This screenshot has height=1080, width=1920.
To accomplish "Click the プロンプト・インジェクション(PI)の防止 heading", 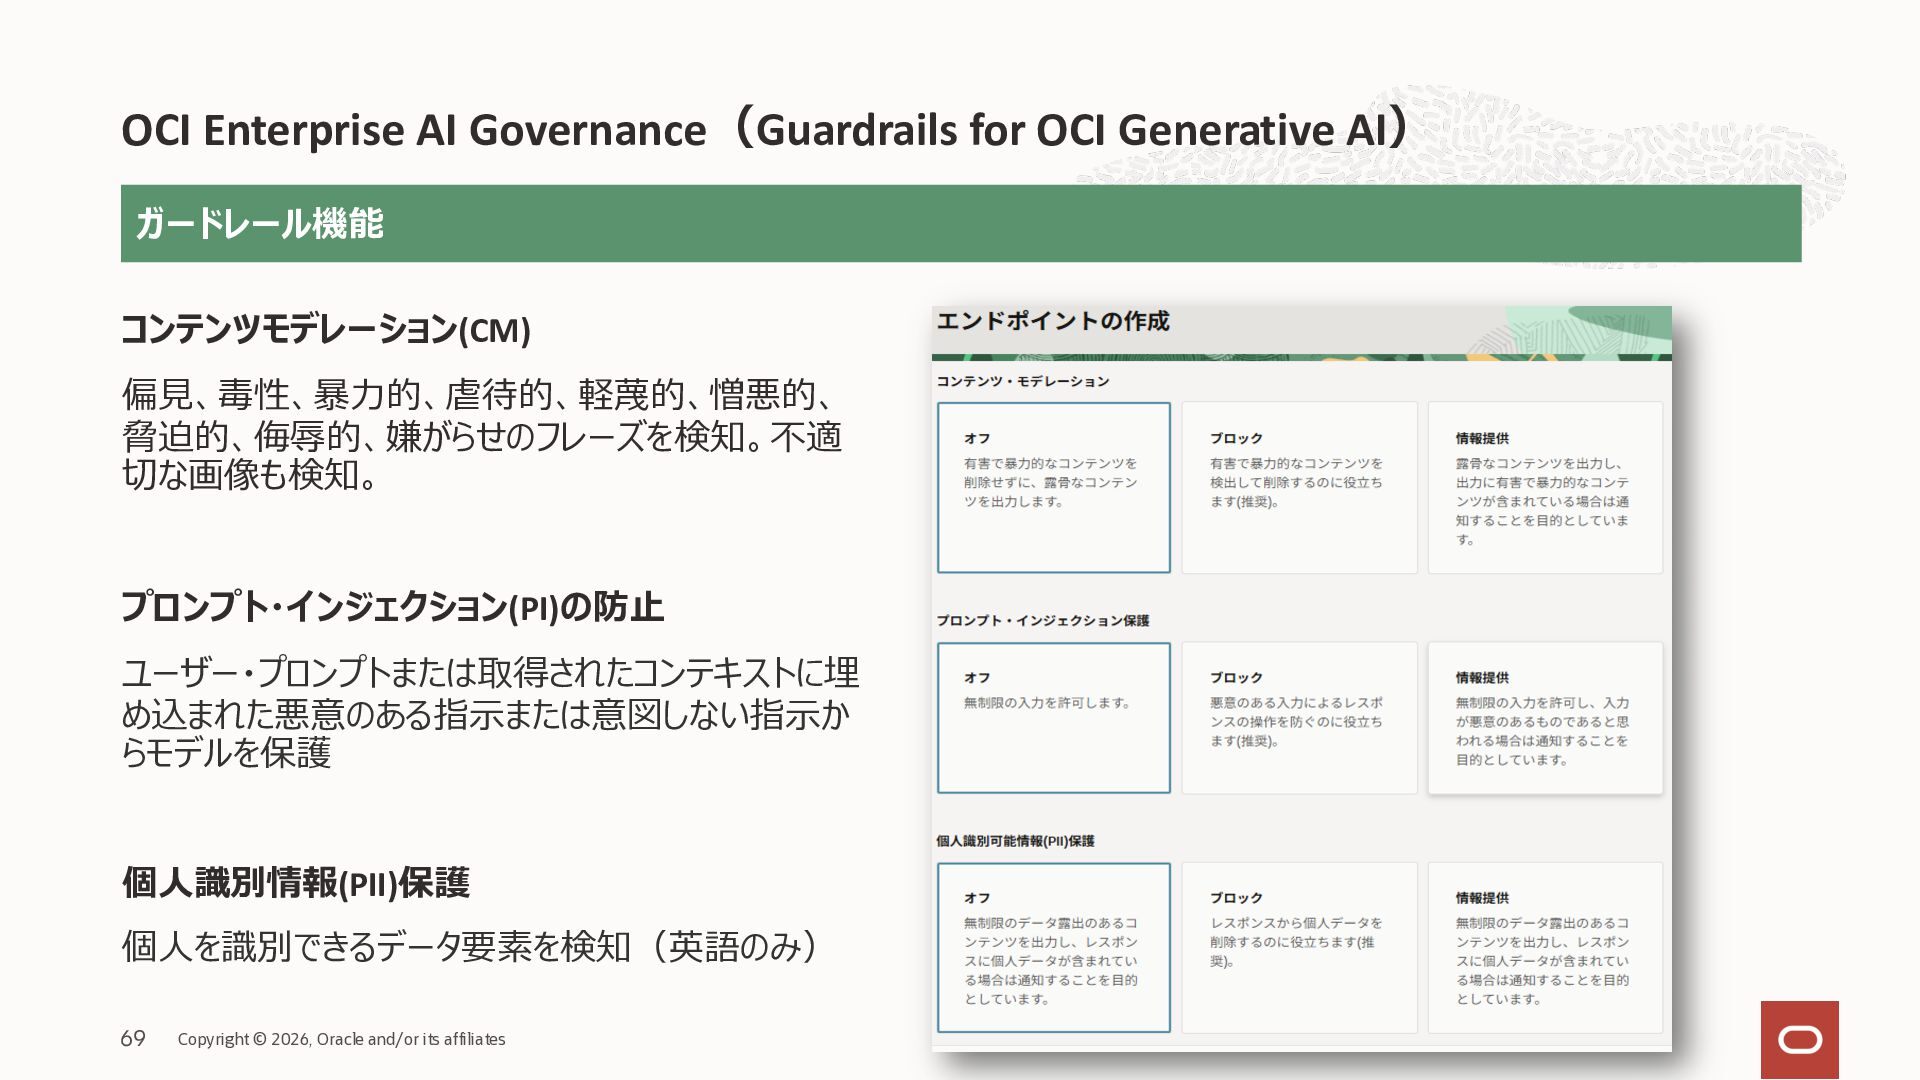I will point(392,607).
